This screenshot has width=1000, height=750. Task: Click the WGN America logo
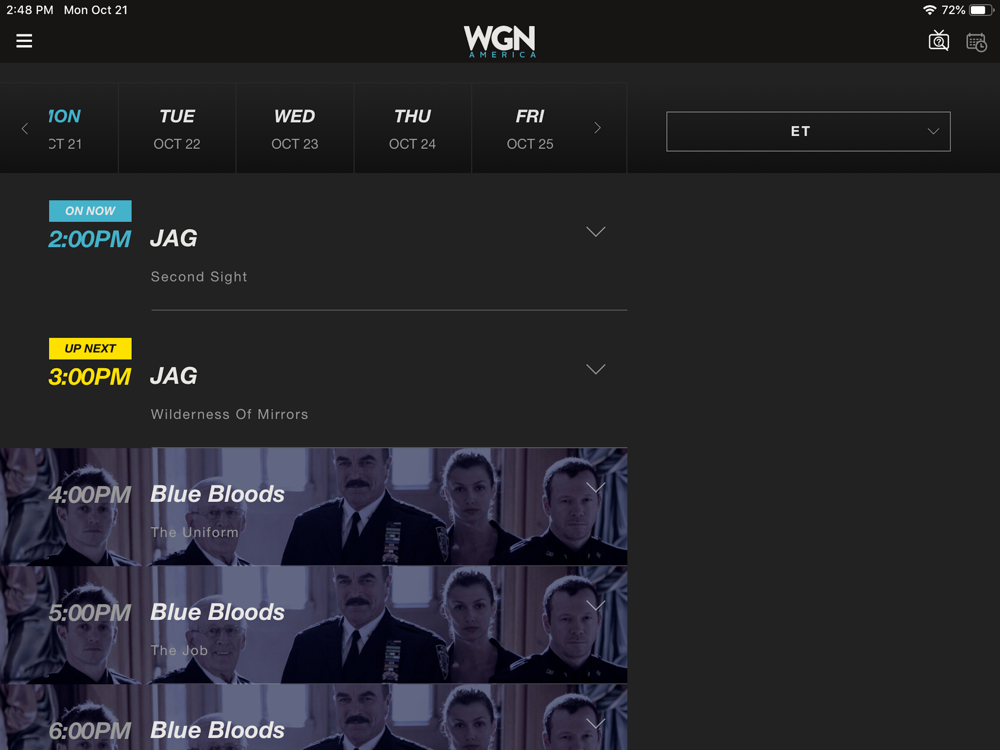click(499, 41)
